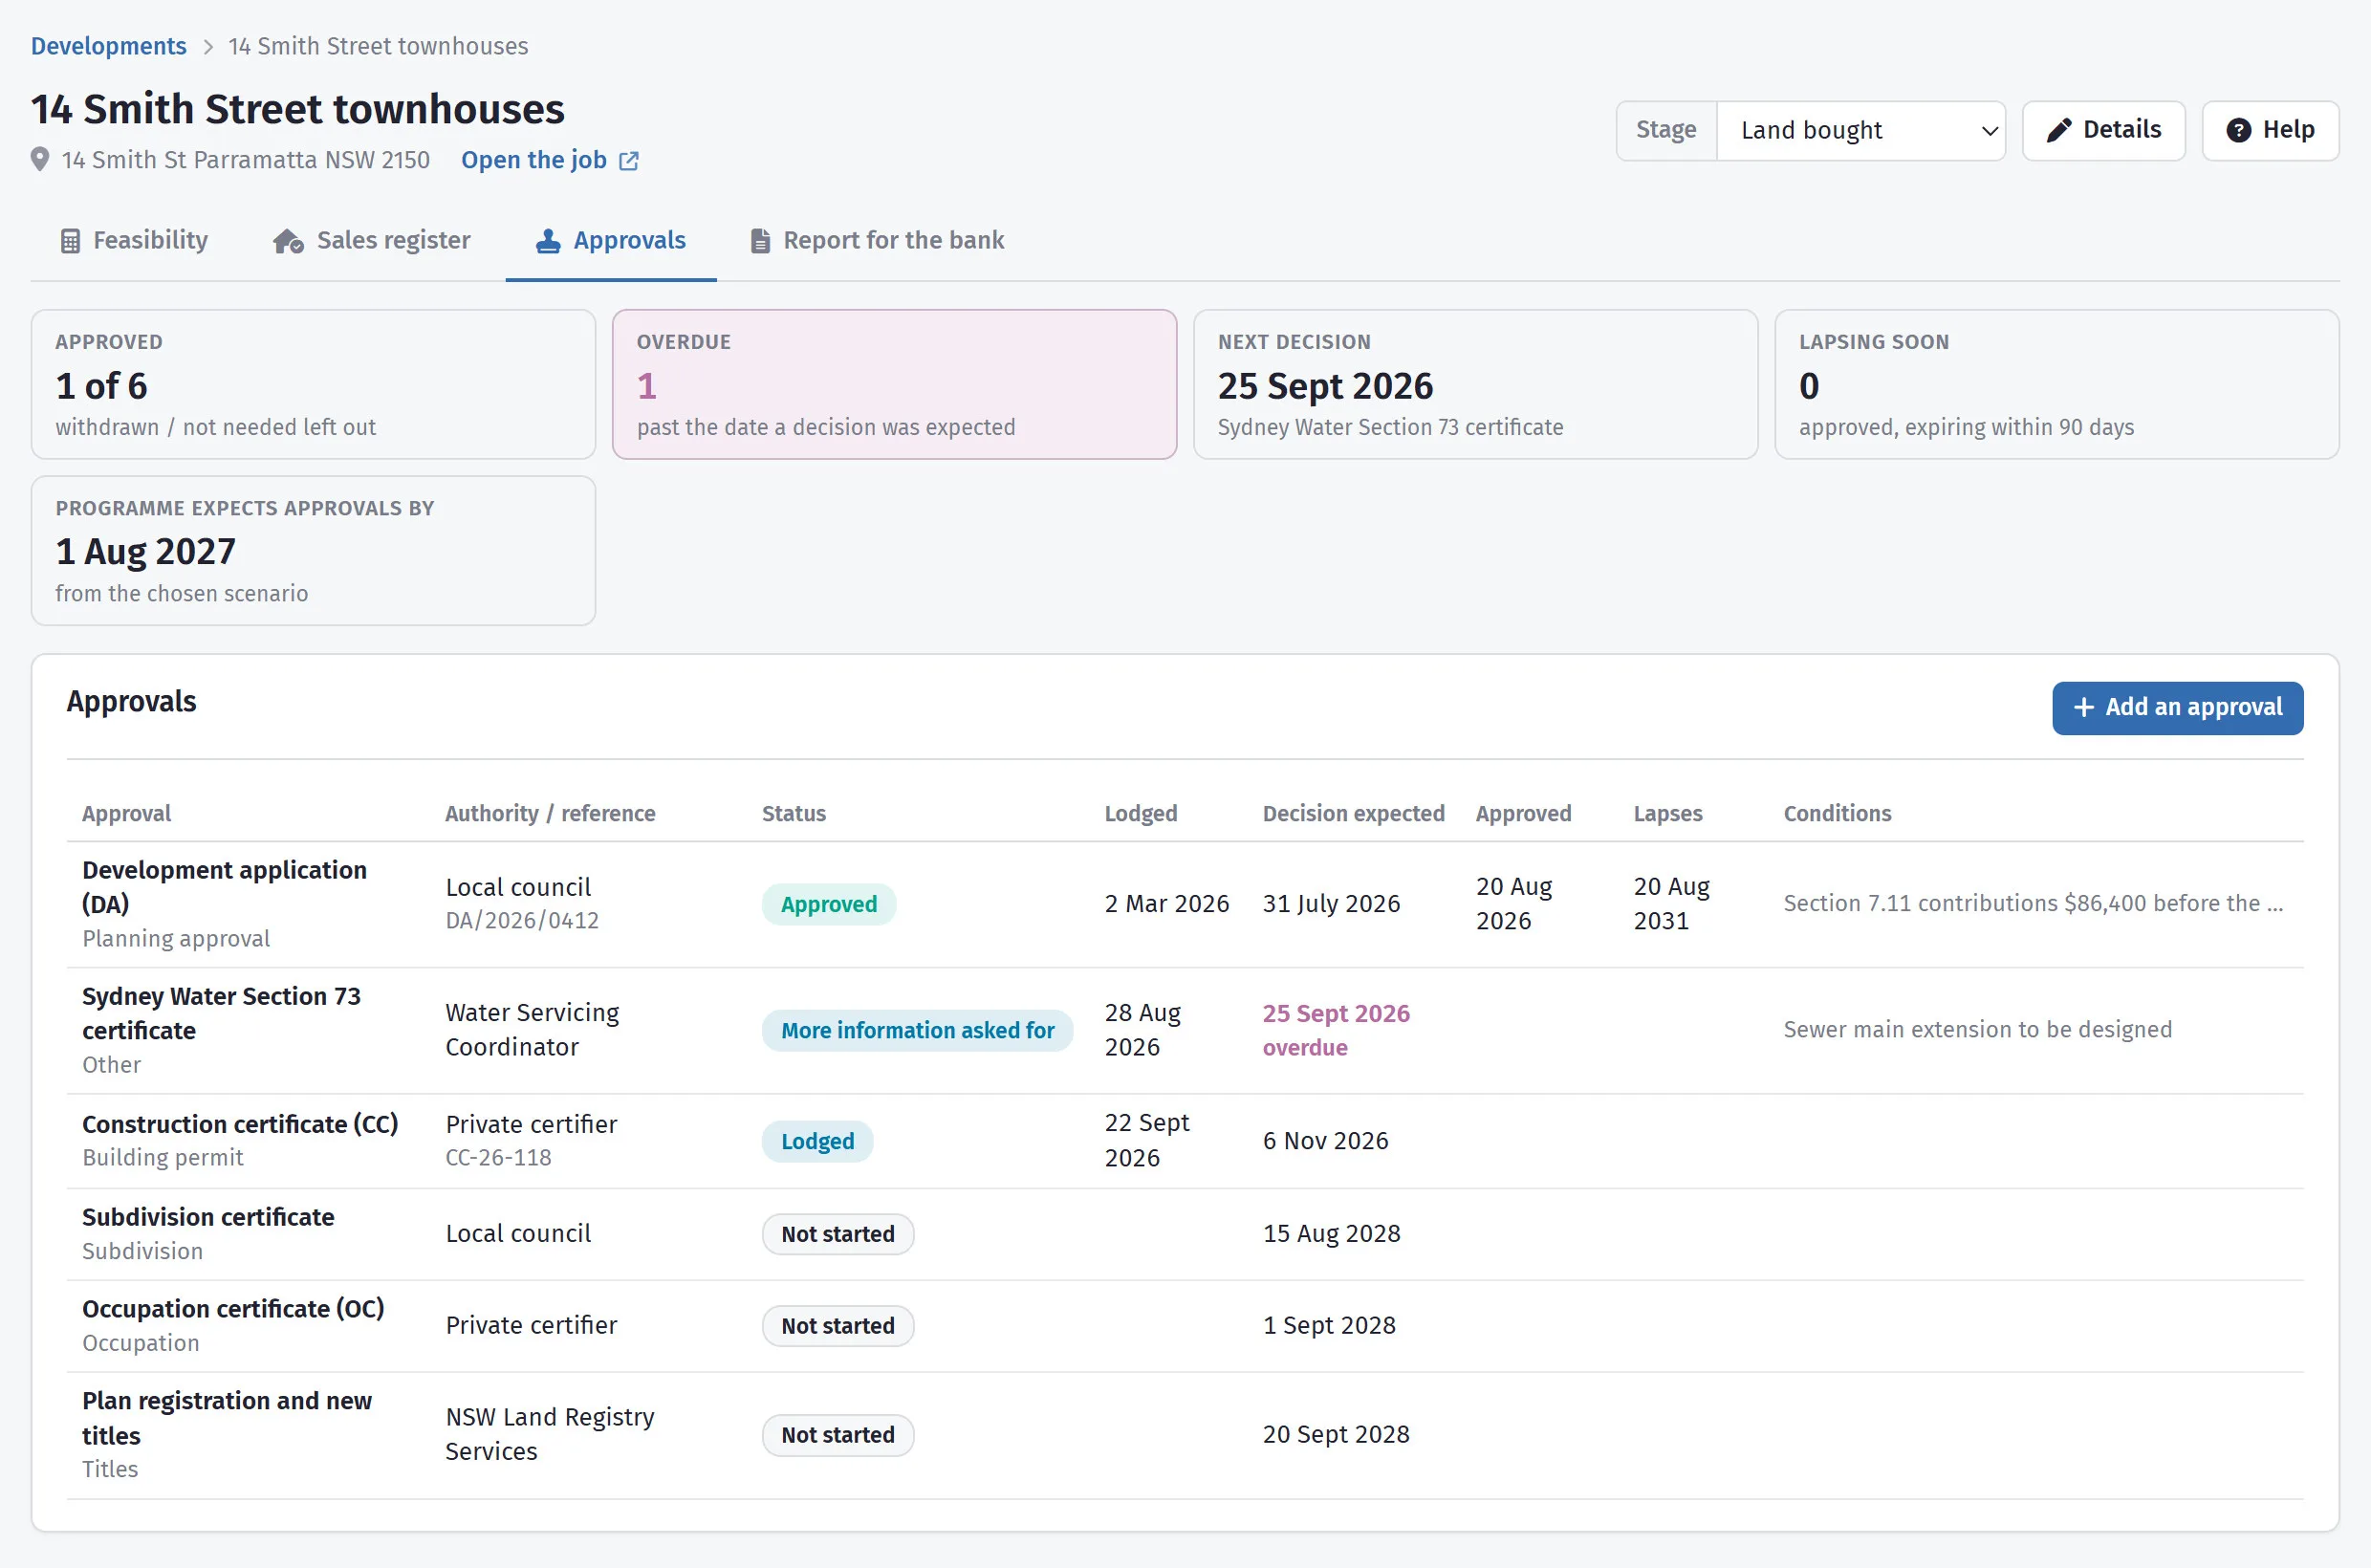Viewport: 2371px width, 1568px height.
Task: Click the Lodged status badge
Action: point(817,1141)
